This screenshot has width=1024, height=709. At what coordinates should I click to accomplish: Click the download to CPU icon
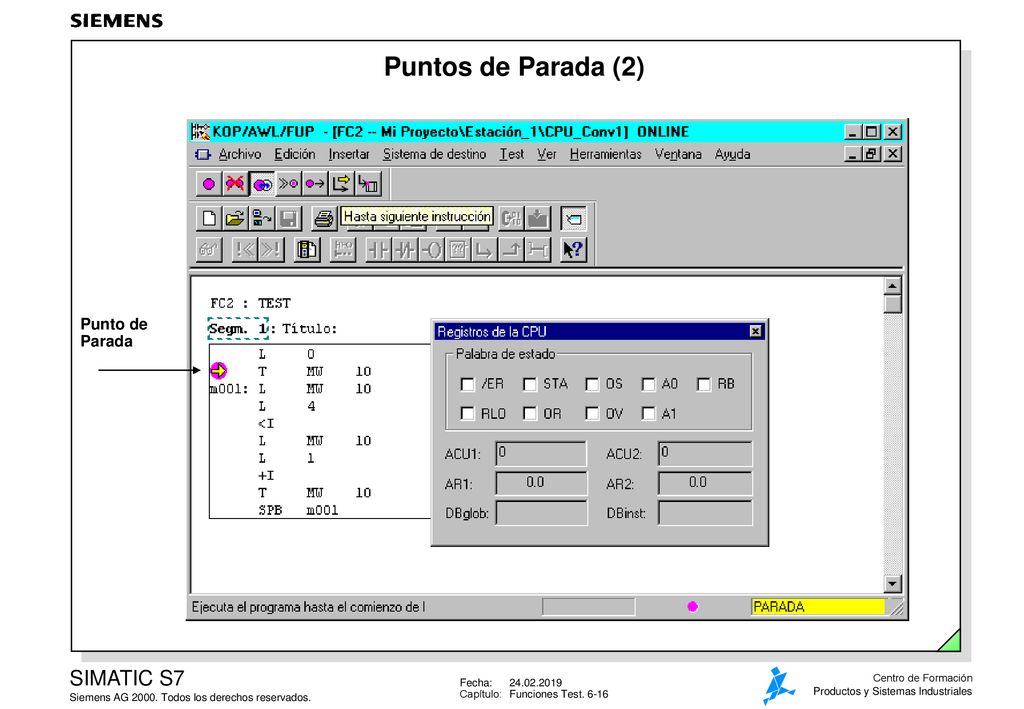coord(537,218)
